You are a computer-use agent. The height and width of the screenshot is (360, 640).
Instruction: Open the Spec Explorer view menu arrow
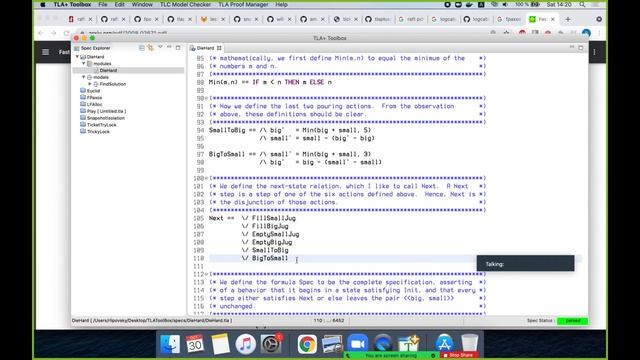click(x=160, y=47)
